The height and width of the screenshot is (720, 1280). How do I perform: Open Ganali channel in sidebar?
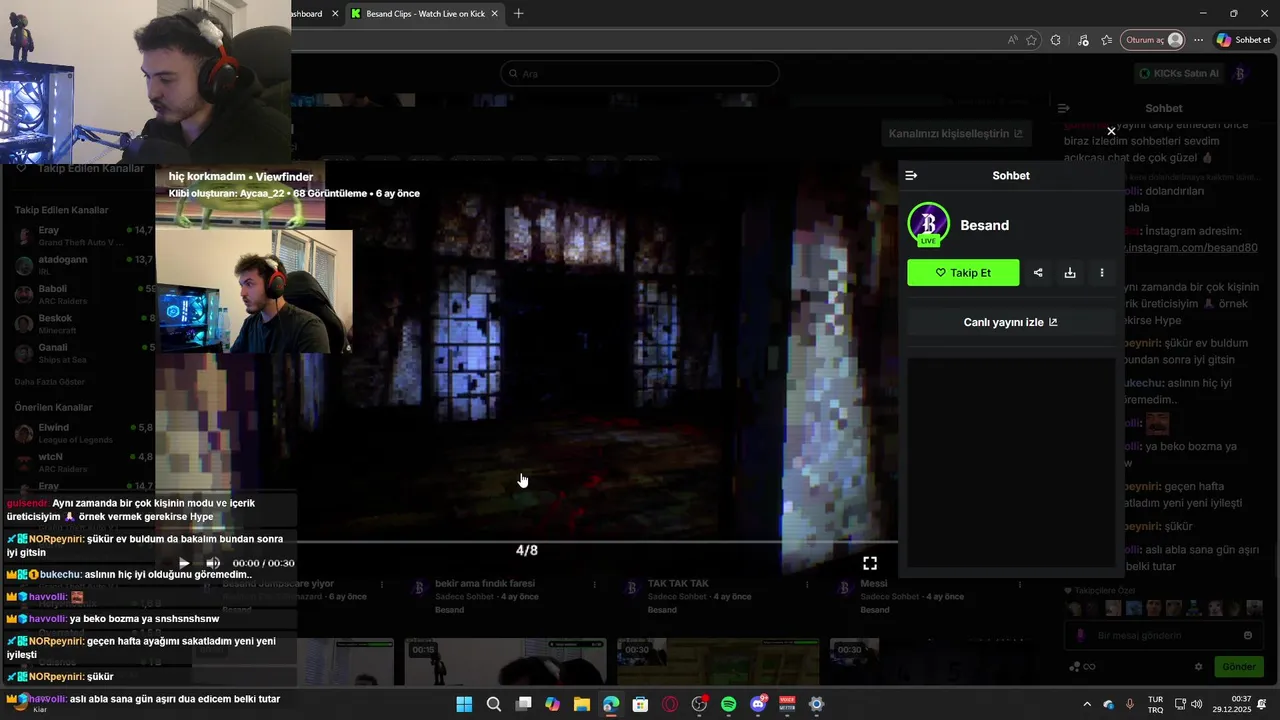[x=84, y=353]
